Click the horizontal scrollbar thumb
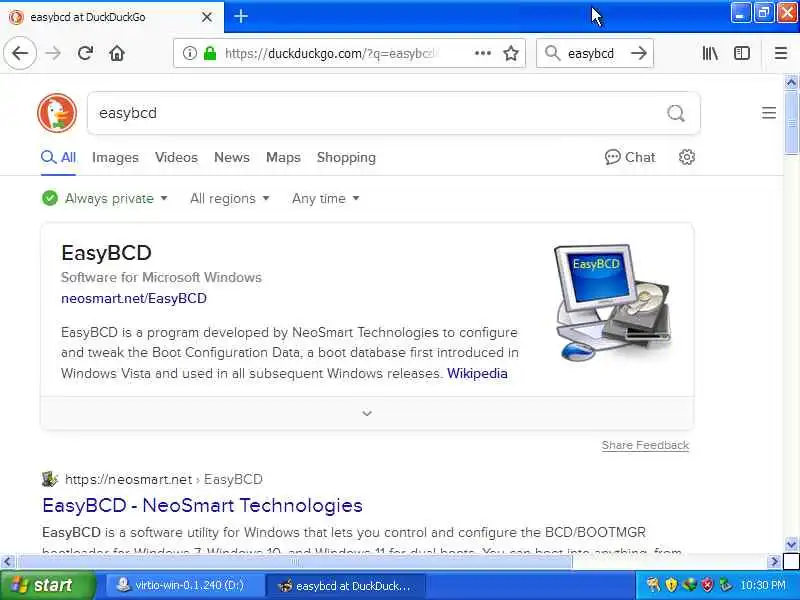Viewport: 800px width, 600px height. click(x=294, y=562)
